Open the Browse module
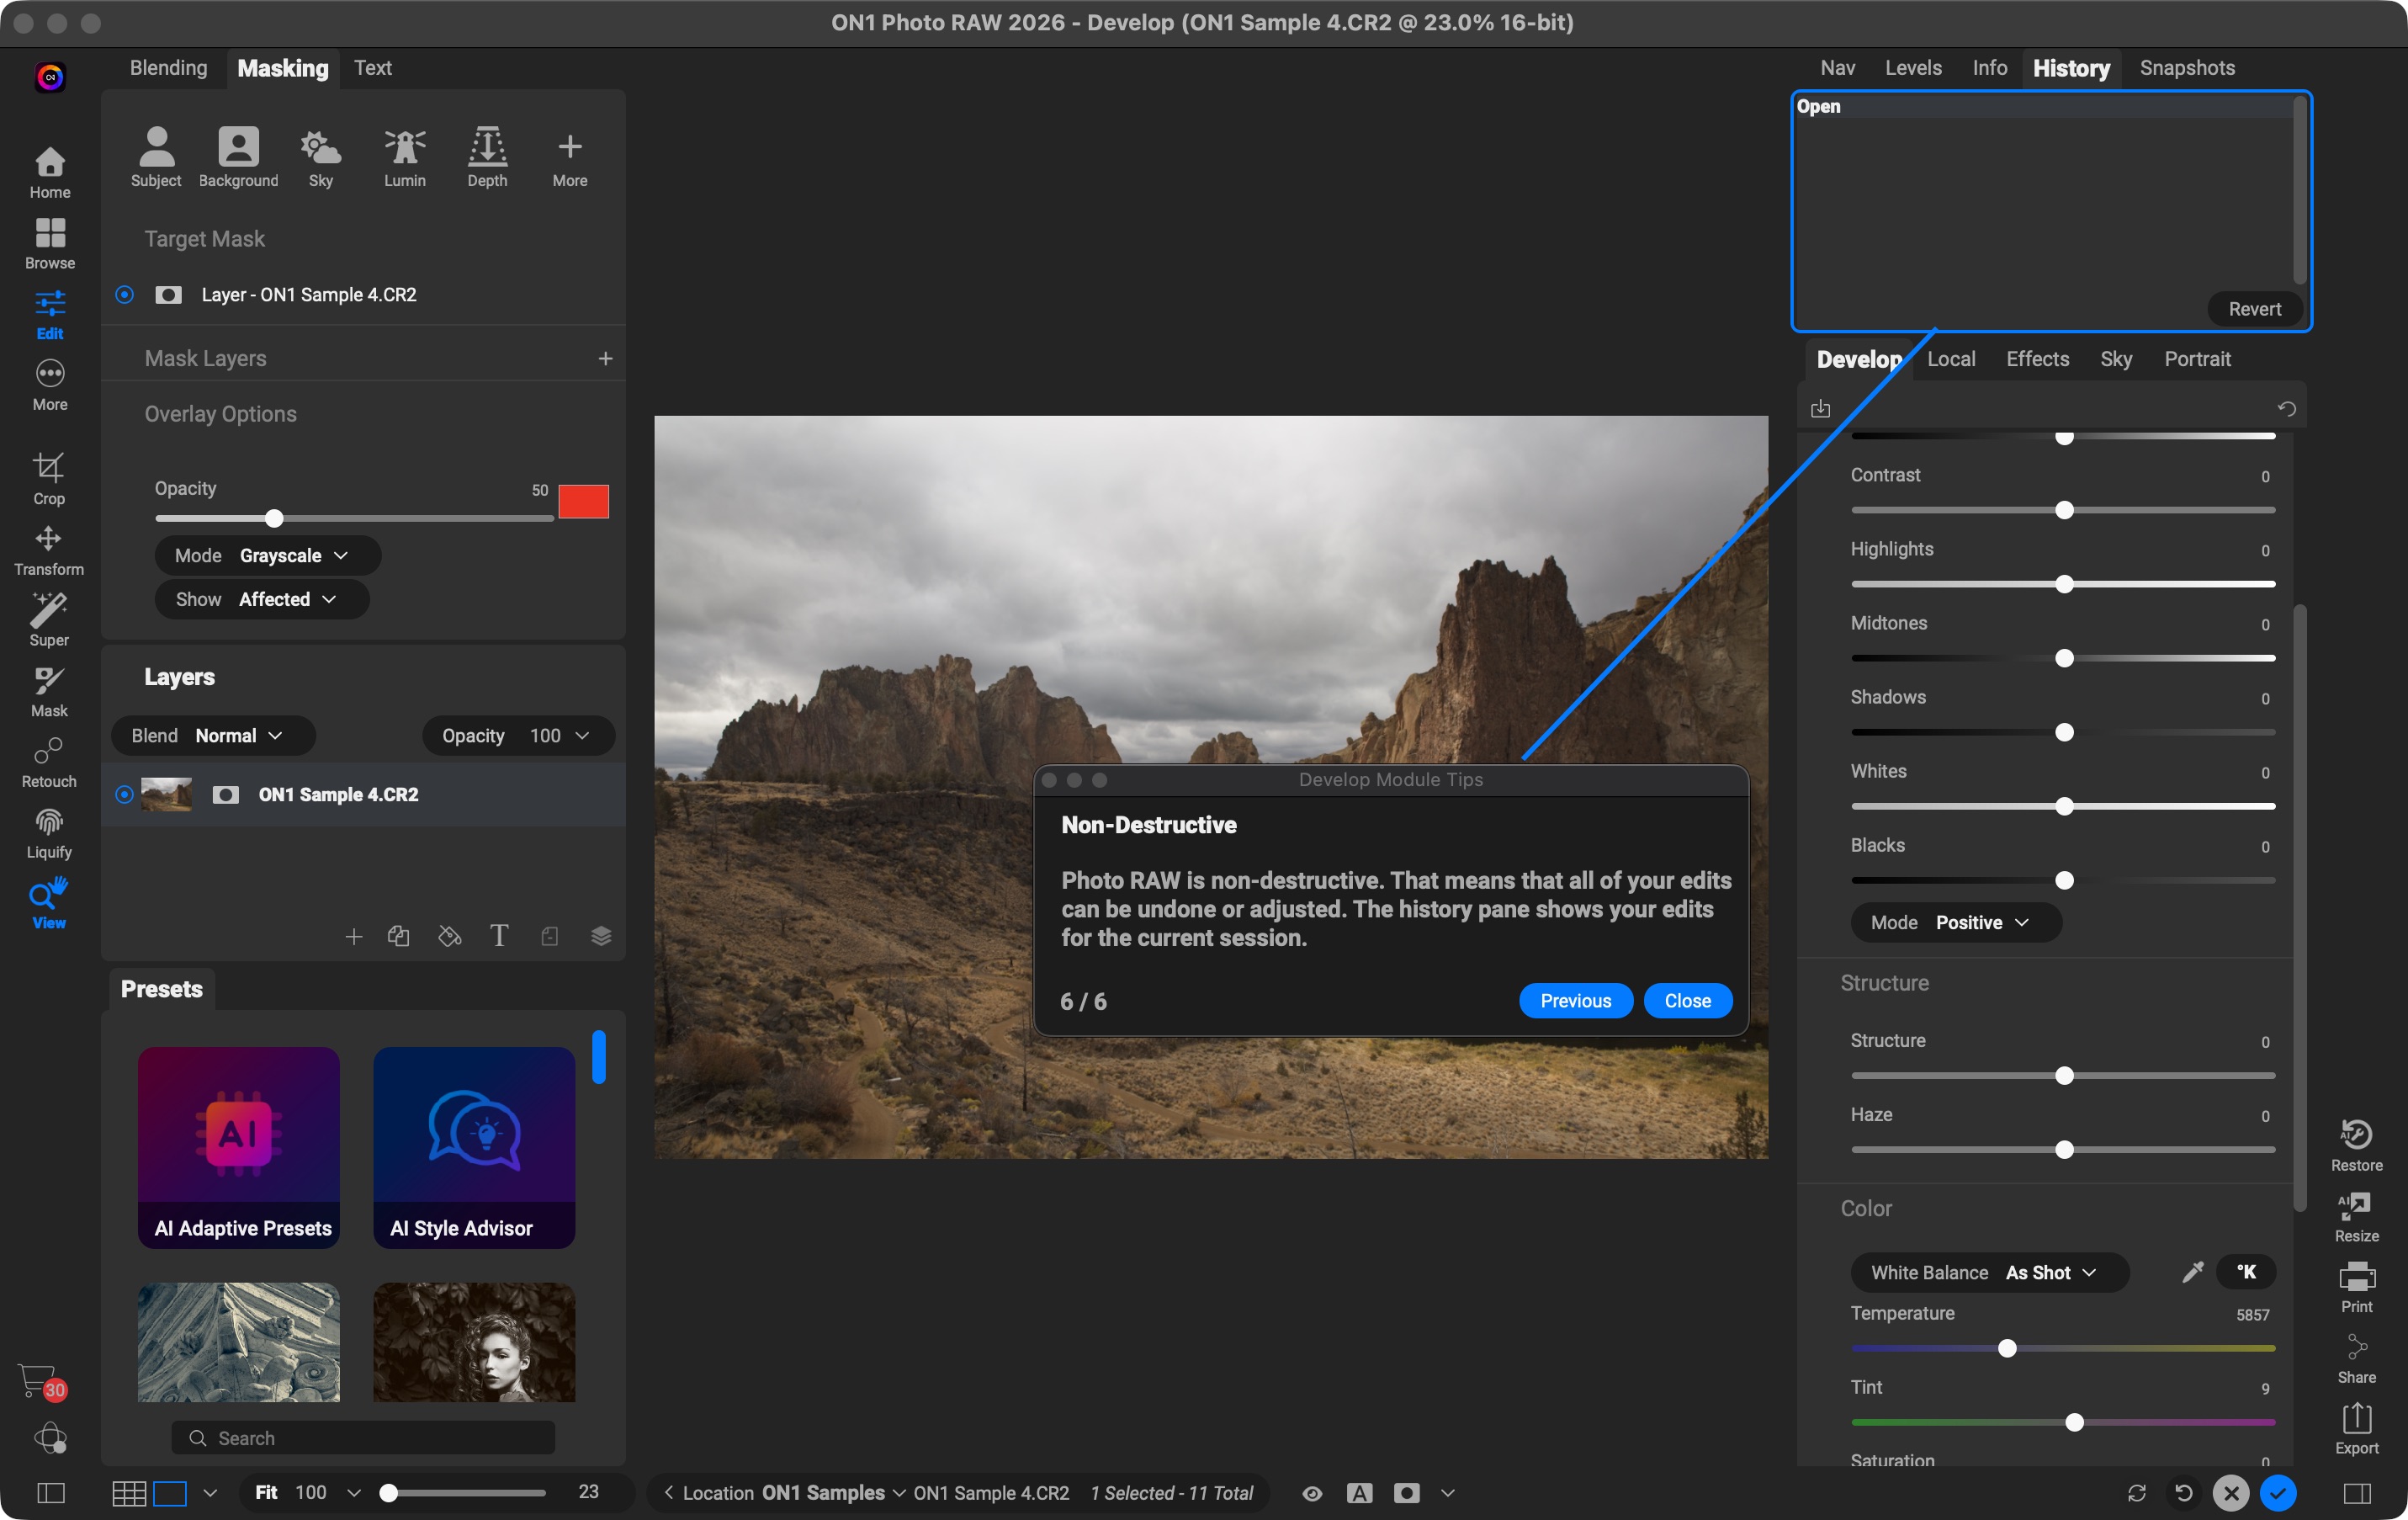This screenshot has width=2408, height=1520. click(50, 243)
